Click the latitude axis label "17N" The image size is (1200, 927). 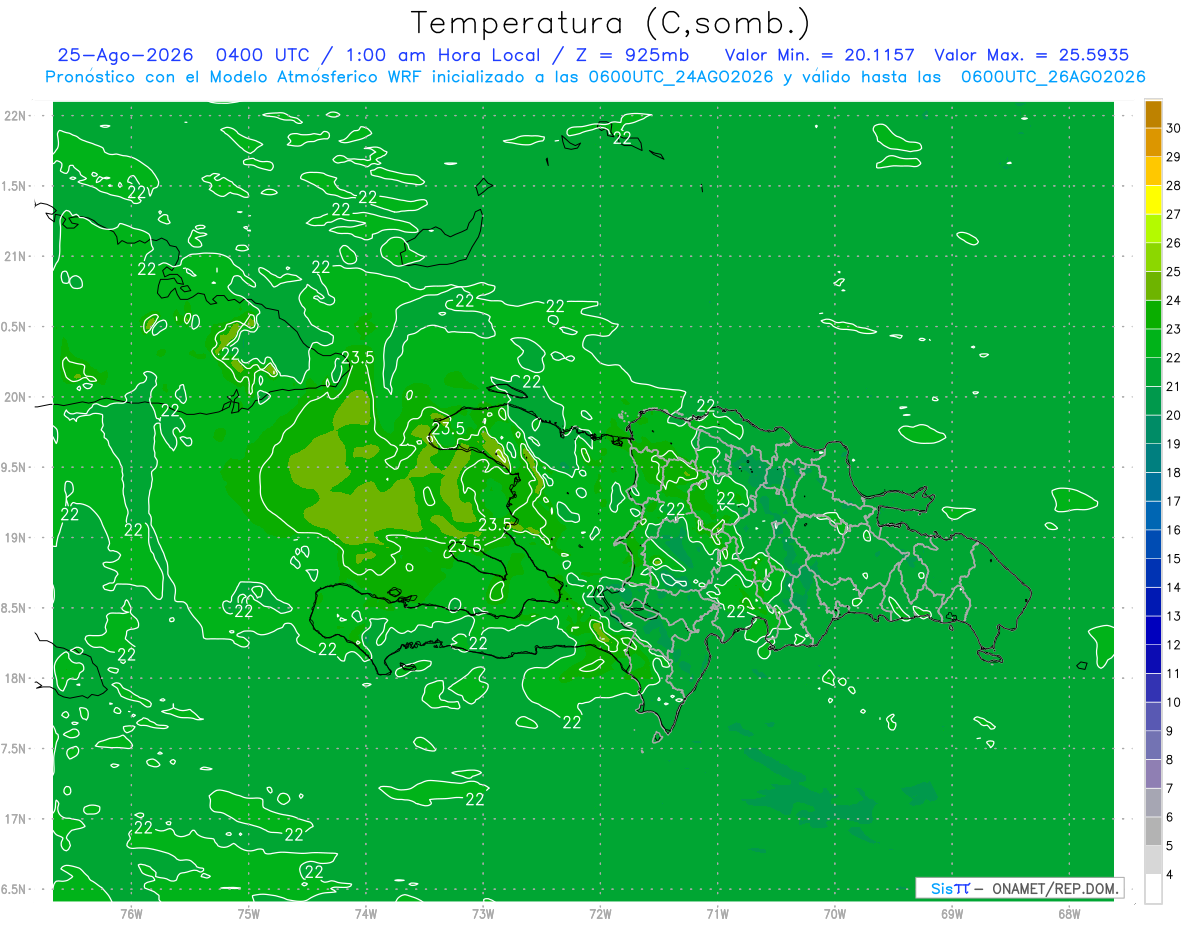pyautogui.click(x=17, y=819)
